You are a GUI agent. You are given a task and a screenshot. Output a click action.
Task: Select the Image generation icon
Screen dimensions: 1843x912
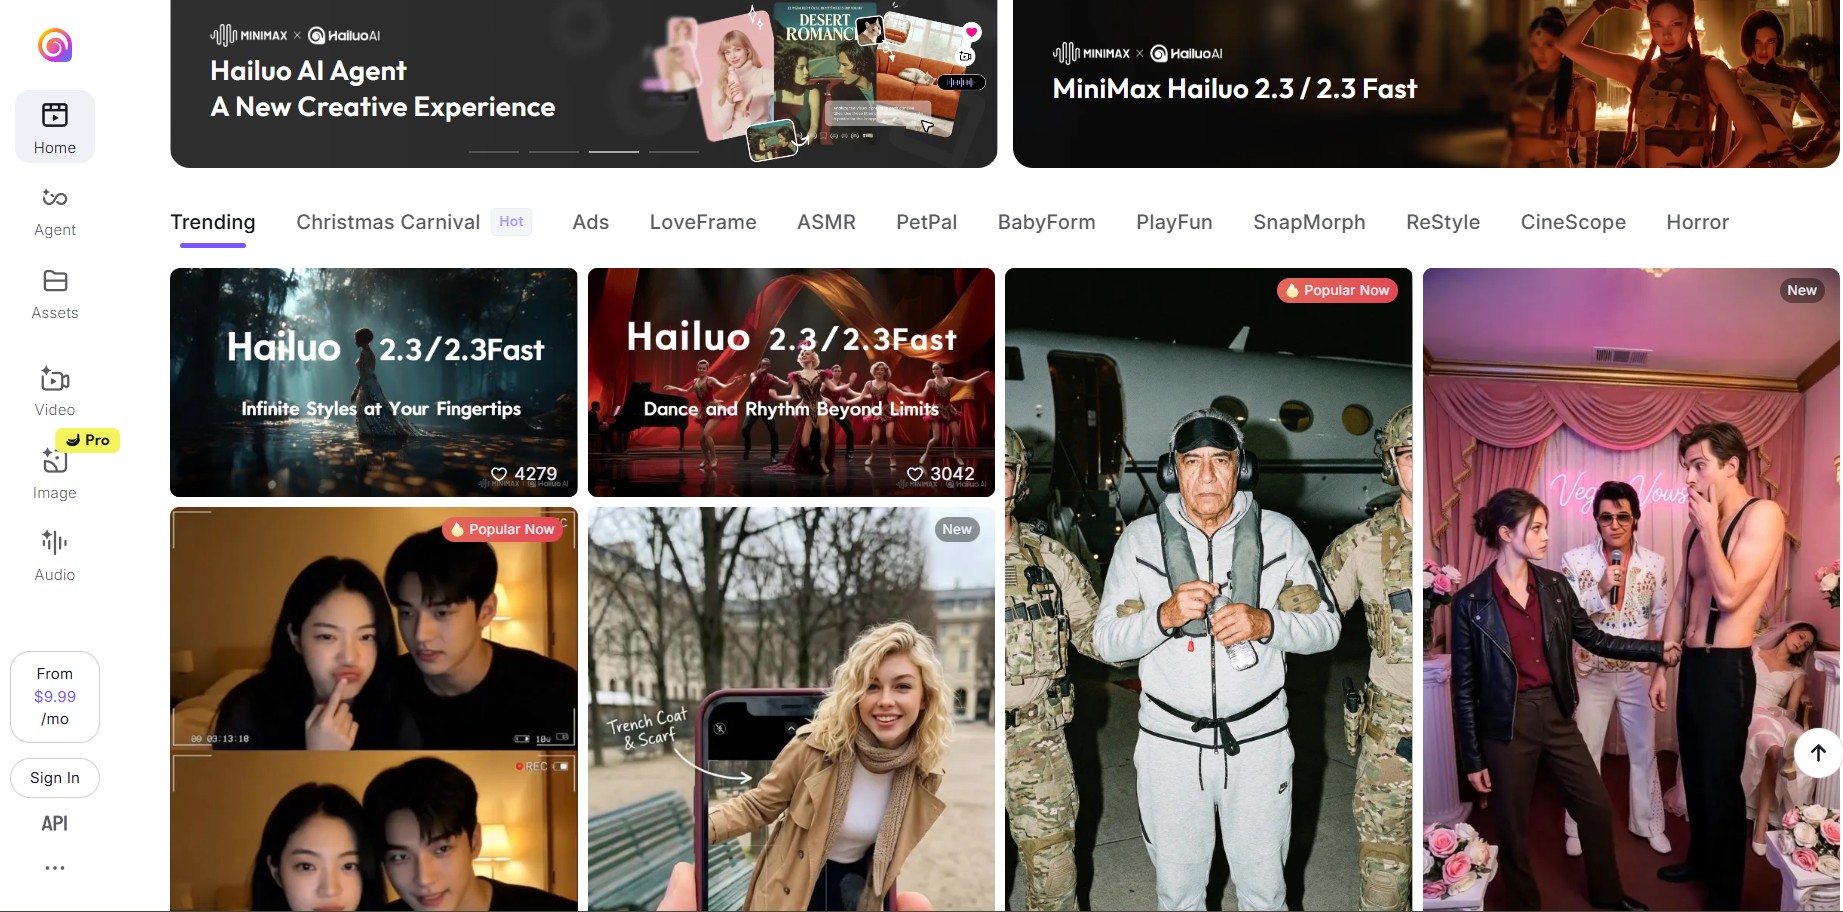55,462
